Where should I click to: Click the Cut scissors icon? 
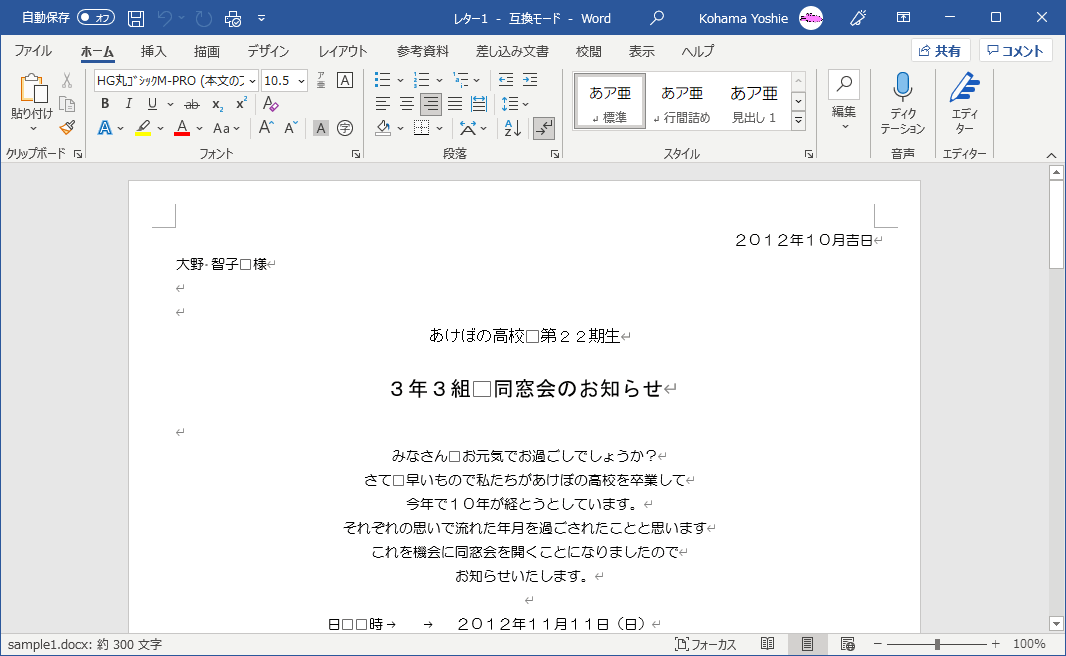(x=67, y=81)
